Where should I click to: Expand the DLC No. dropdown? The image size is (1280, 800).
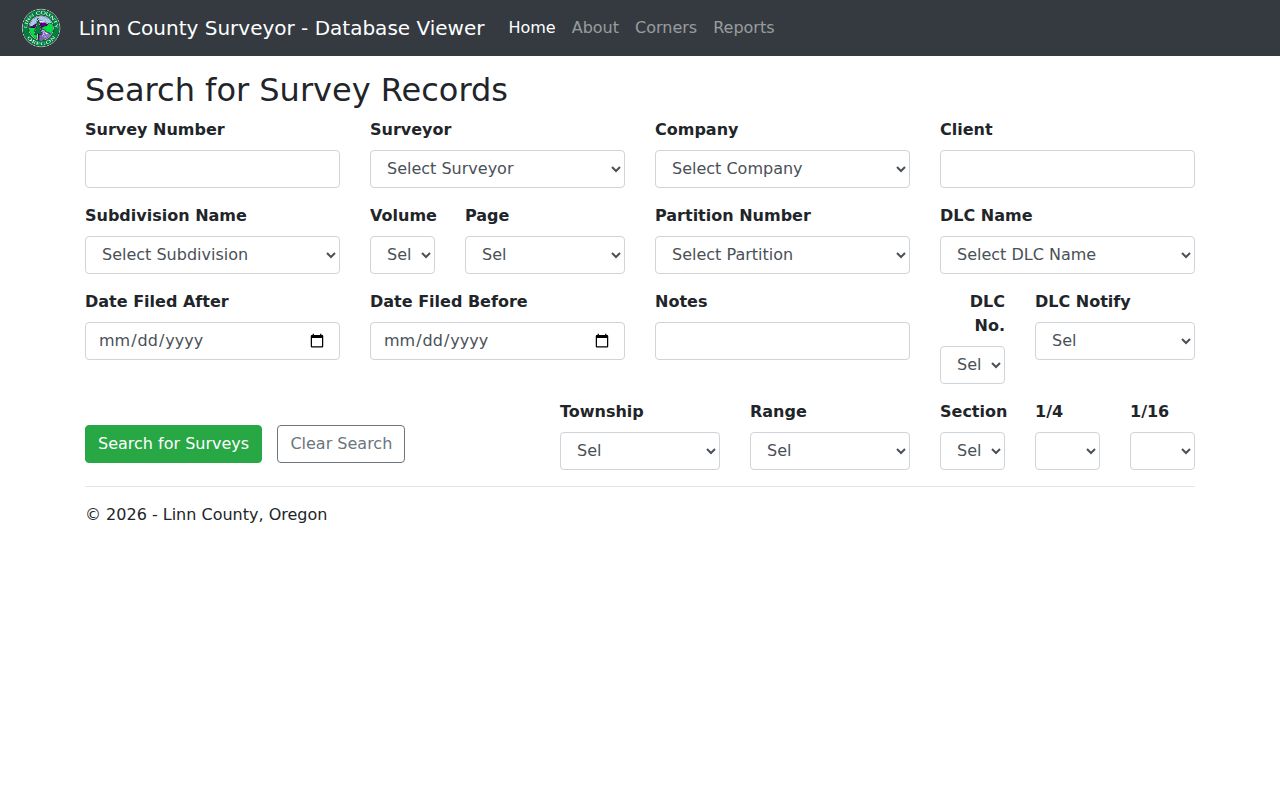pyautogui.click(x=972, y=365)
